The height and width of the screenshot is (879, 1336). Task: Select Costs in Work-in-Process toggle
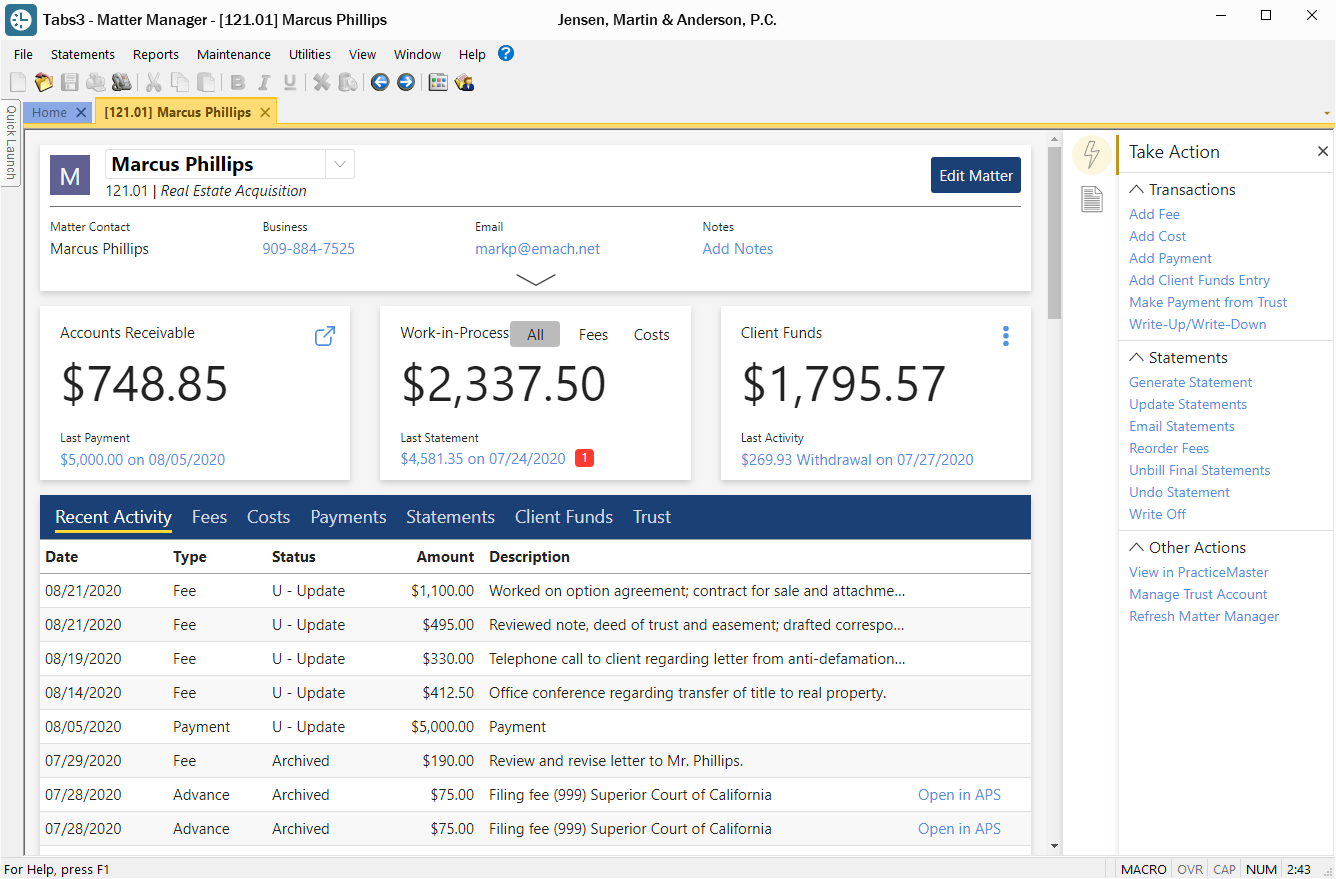click(x=652, y=335)
